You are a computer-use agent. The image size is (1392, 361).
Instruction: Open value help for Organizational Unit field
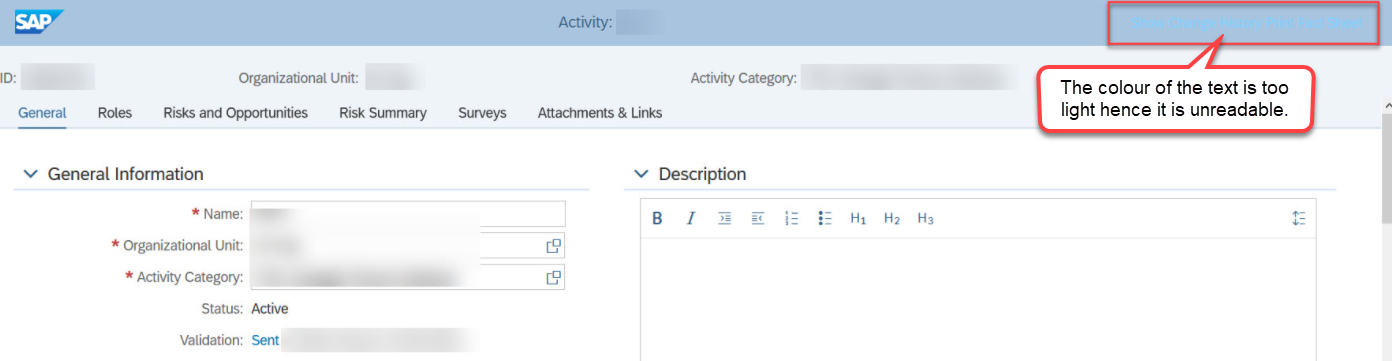pos(552,245)
